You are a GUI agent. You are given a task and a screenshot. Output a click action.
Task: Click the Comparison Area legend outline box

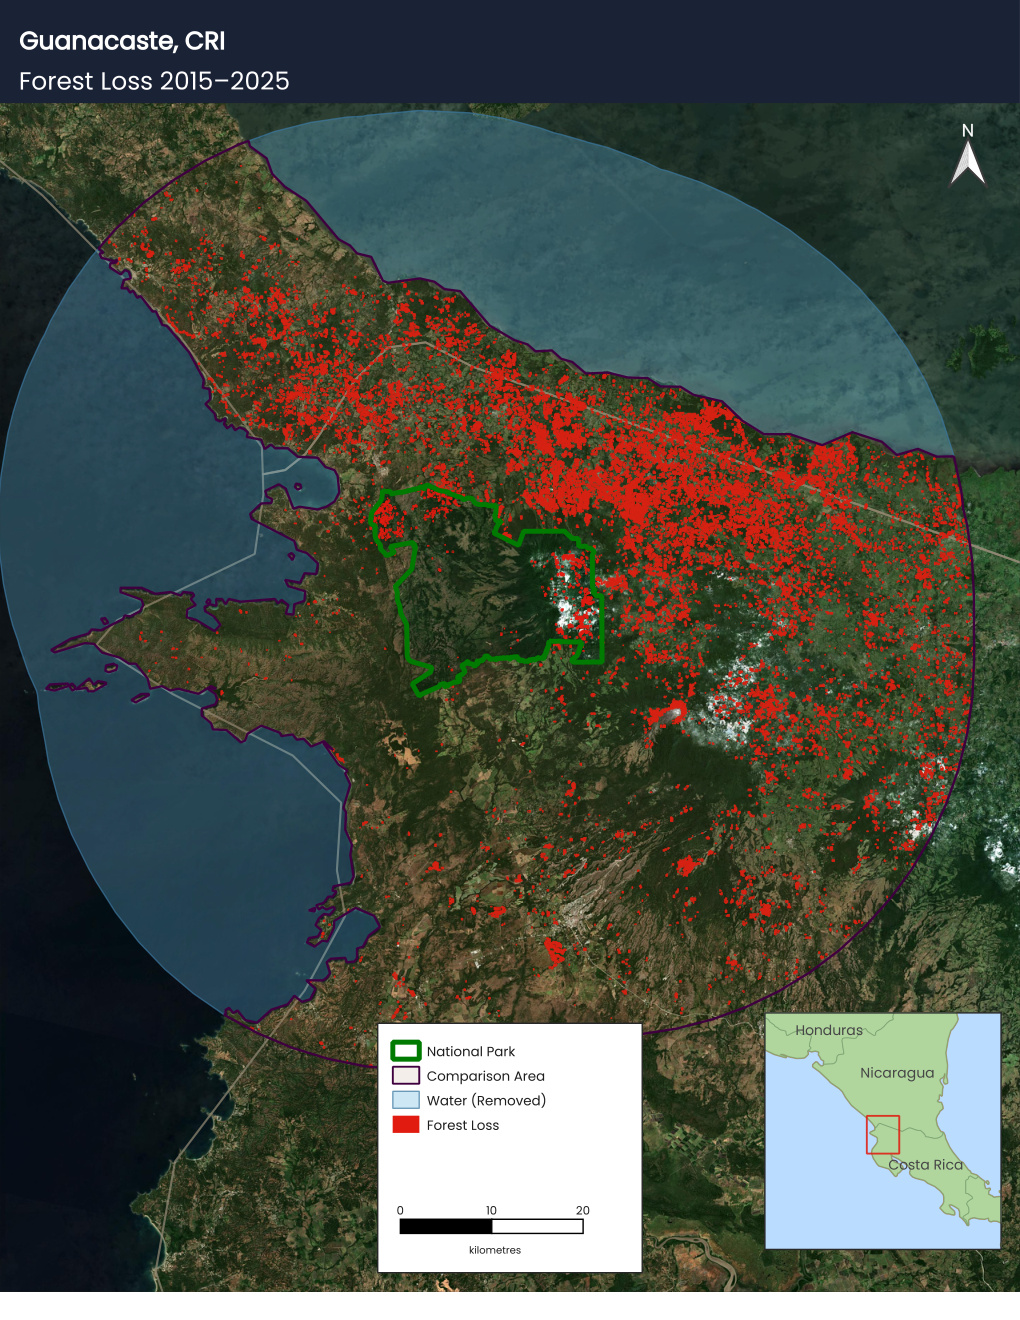click(405, 1076)
